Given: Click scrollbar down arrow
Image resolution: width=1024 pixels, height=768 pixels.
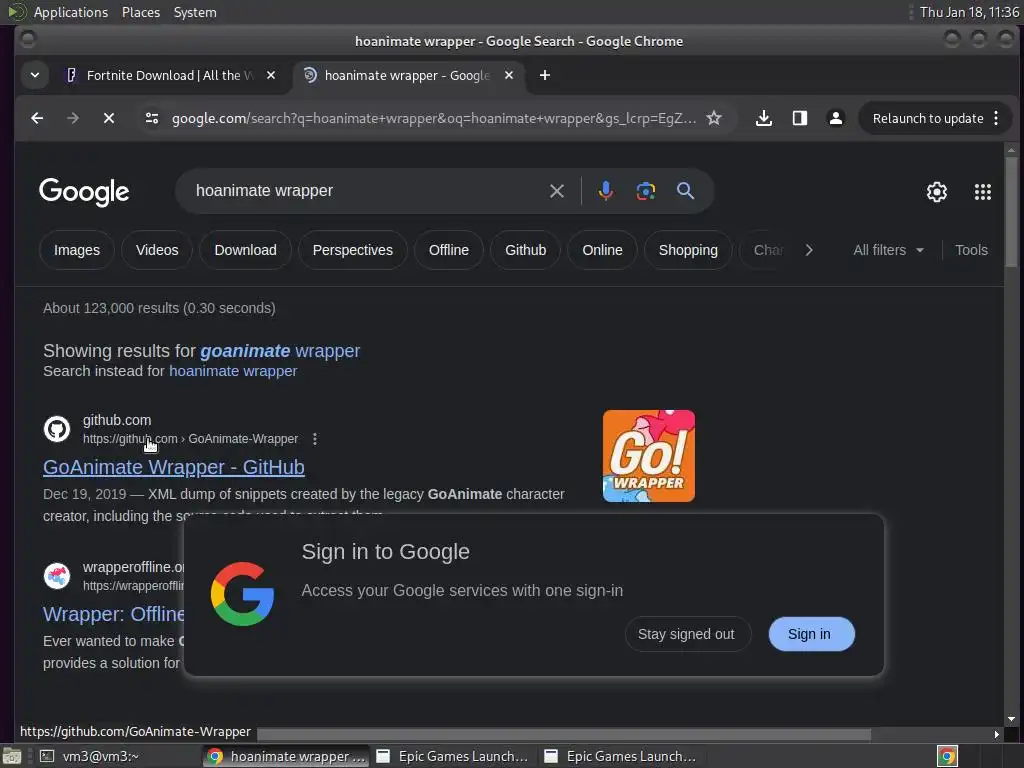Looking at the screenshot, I should (1011, 719).
